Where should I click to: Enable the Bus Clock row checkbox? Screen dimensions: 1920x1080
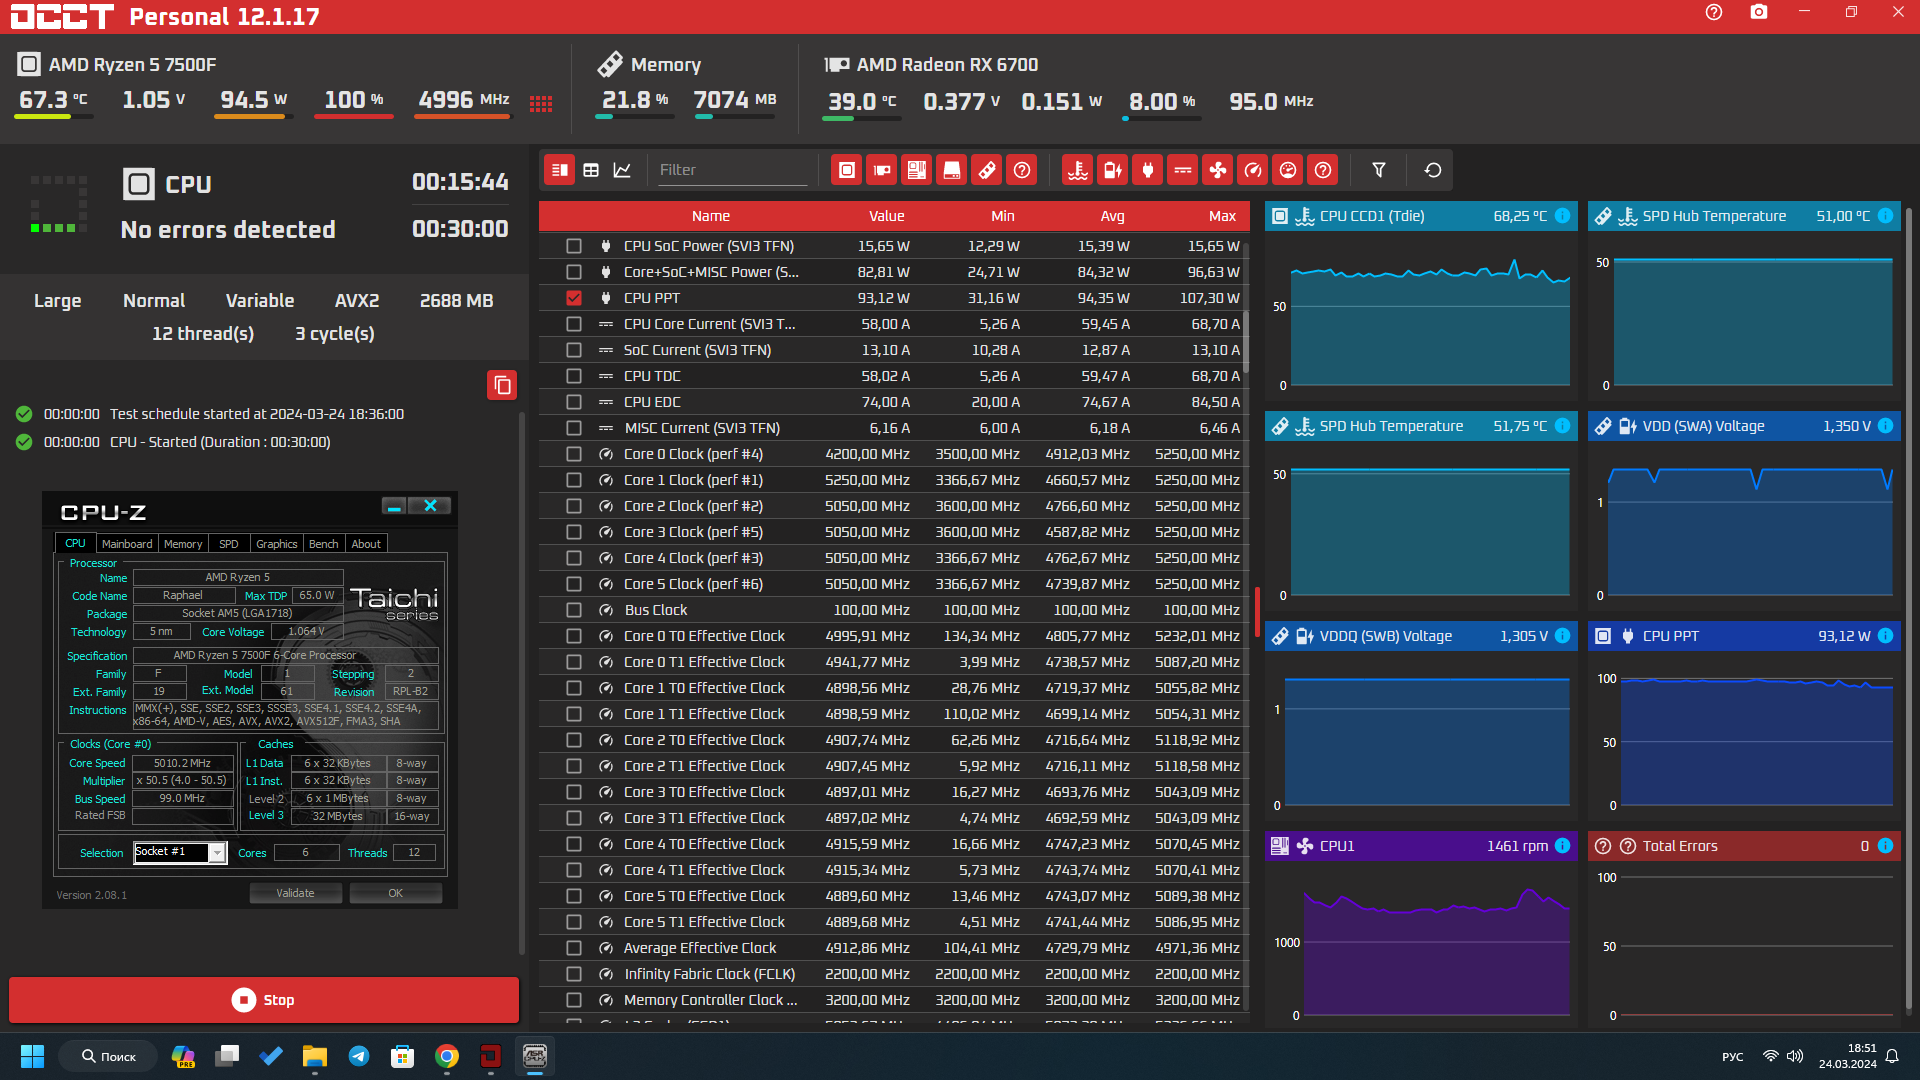click(x=573, y=610)
